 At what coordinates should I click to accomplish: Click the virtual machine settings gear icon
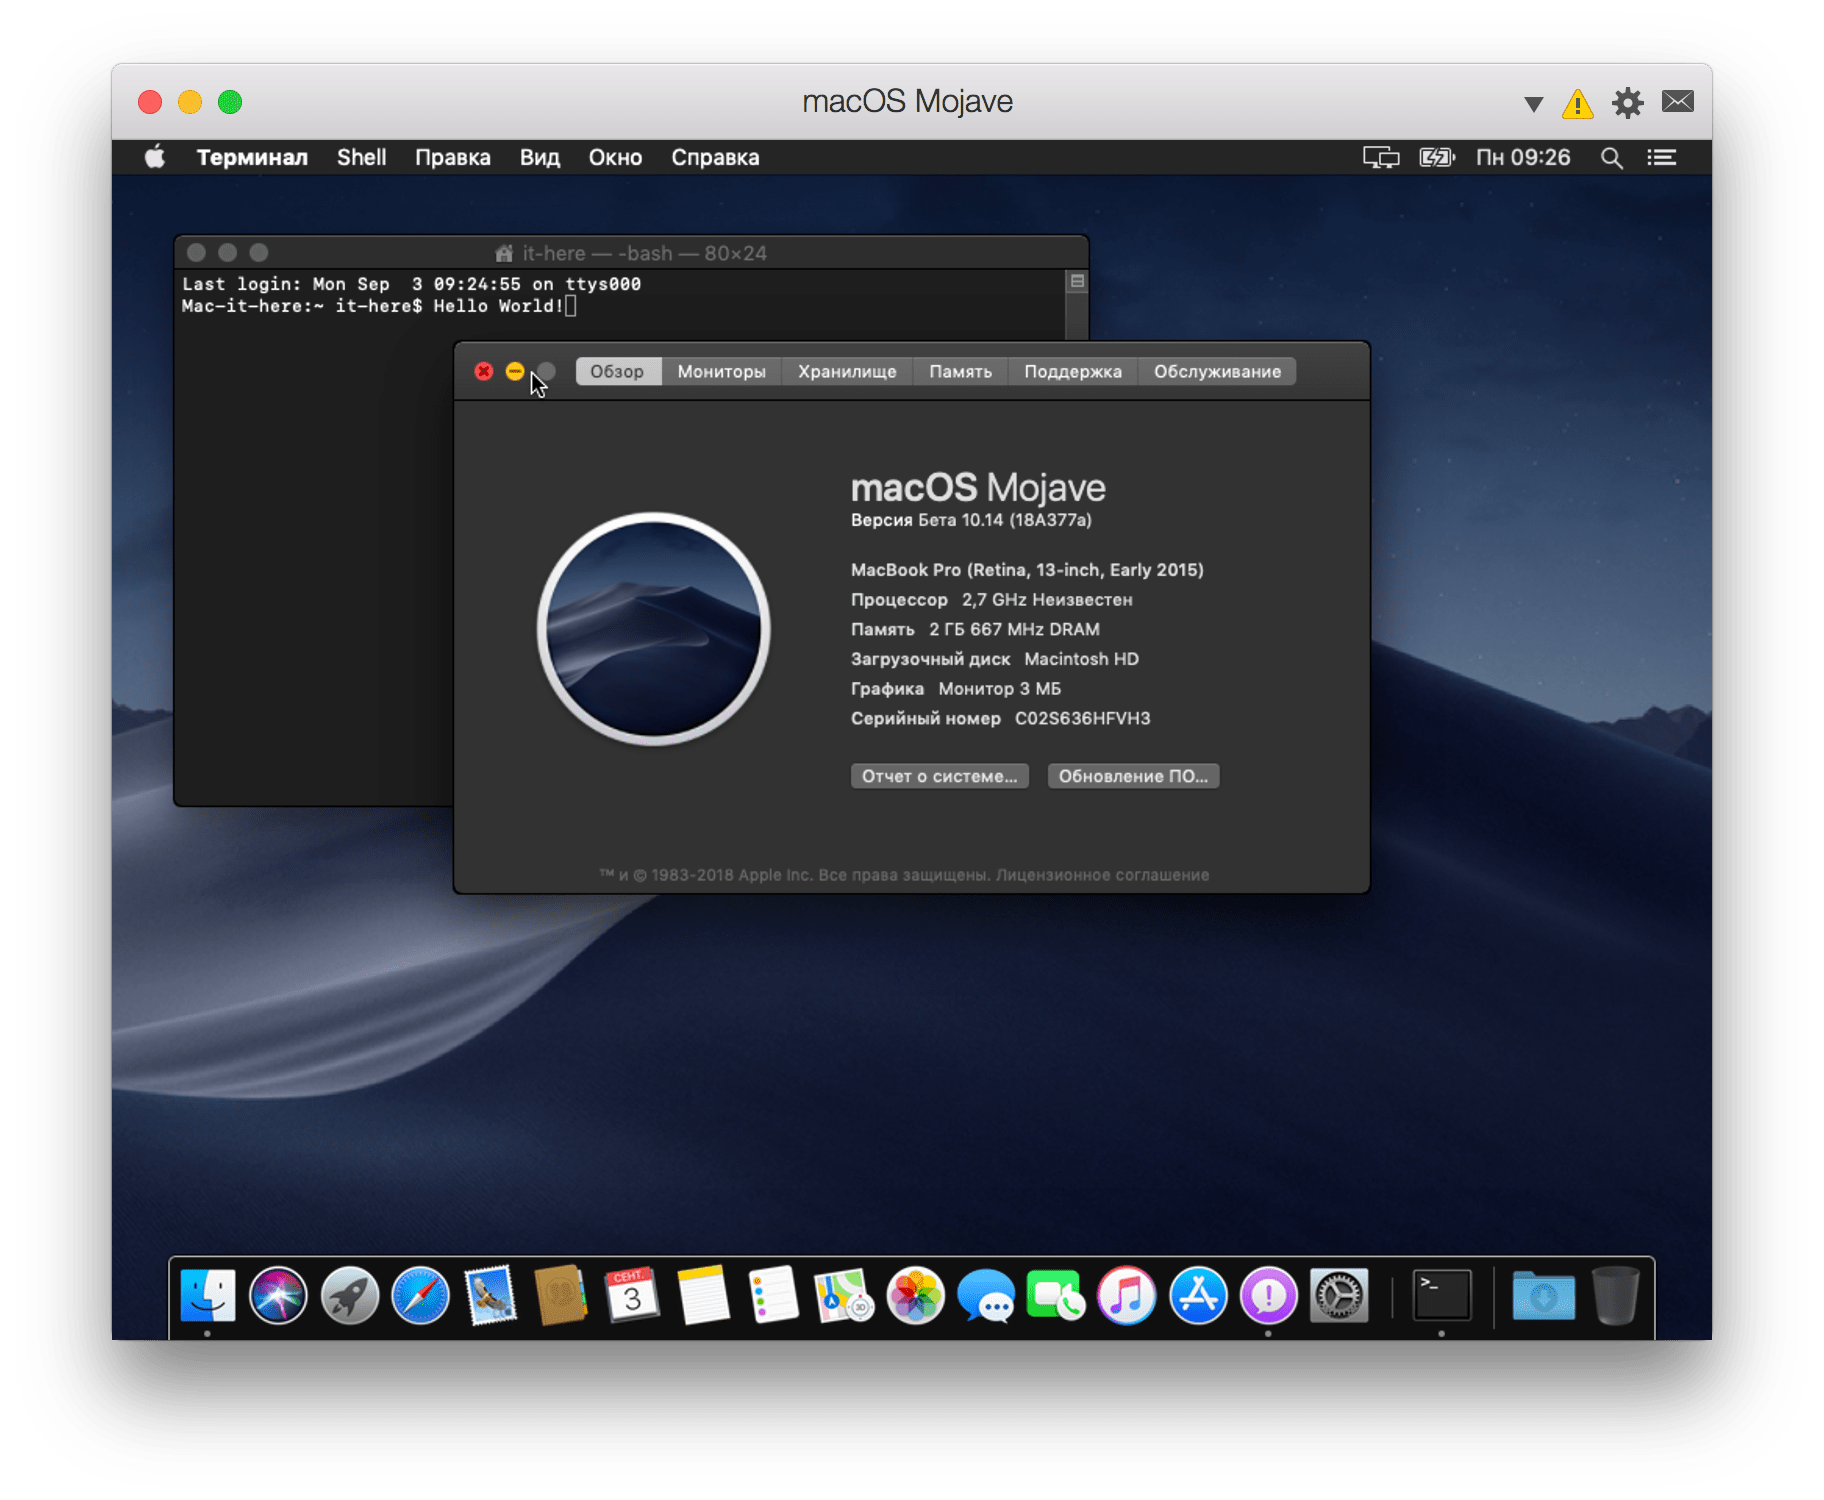[1627, 103]
